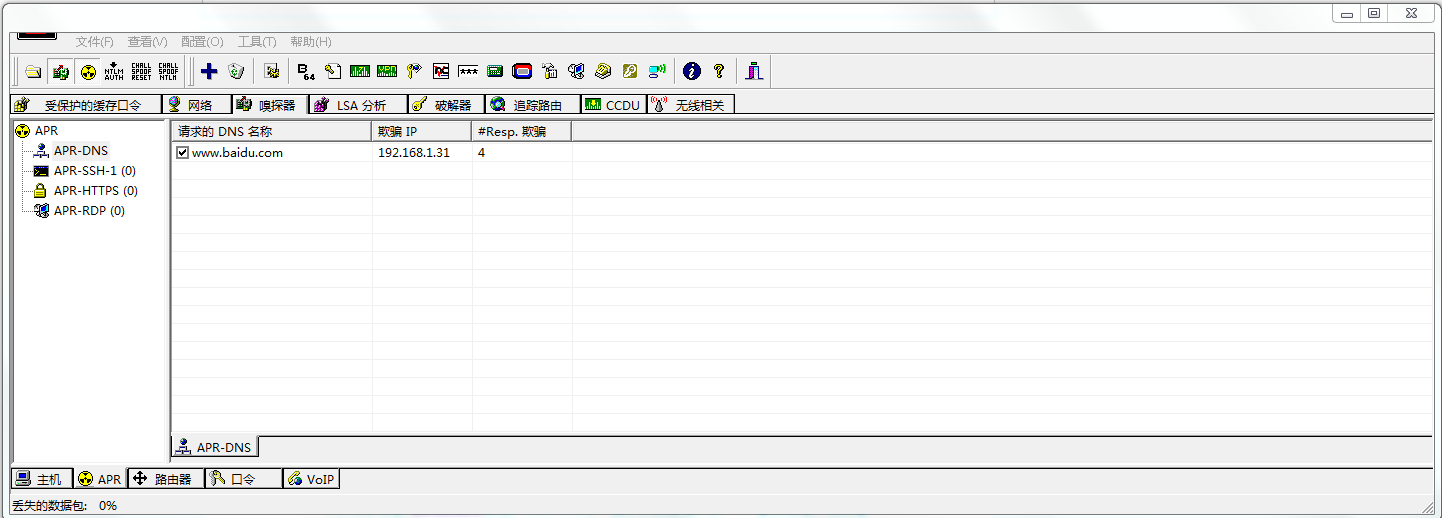The width and height of the screenshot is (1442, 518).
Task: Click the blue plus Add to list icon
Action: 209,71
